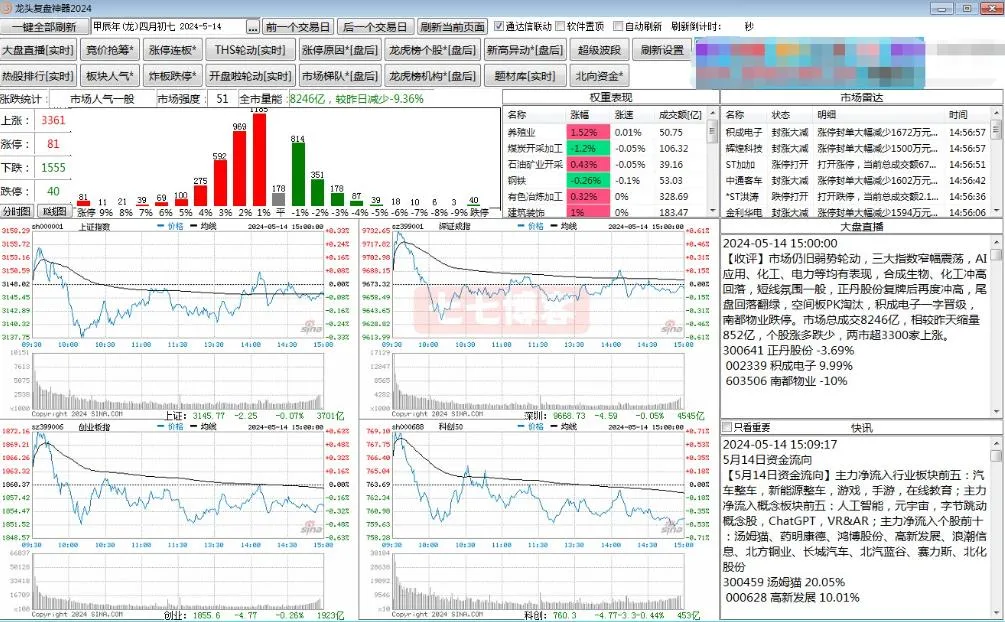
Task: Check the 只看重要 checkbox
Action: coord(727,427)
